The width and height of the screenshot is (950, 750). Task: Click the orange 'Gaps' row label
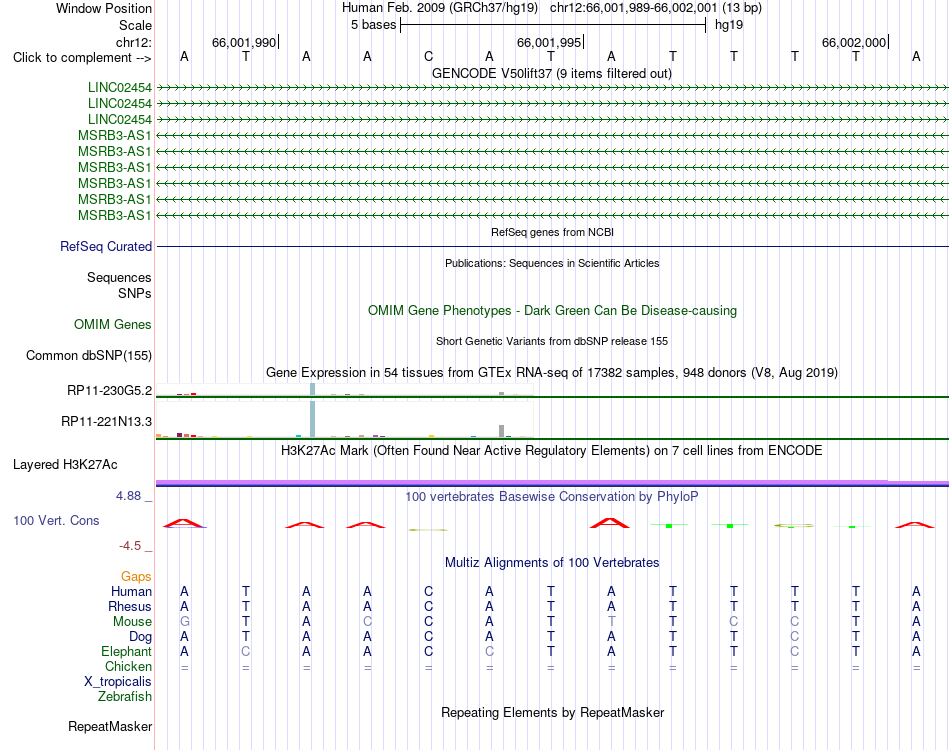(x=136, y=577)
